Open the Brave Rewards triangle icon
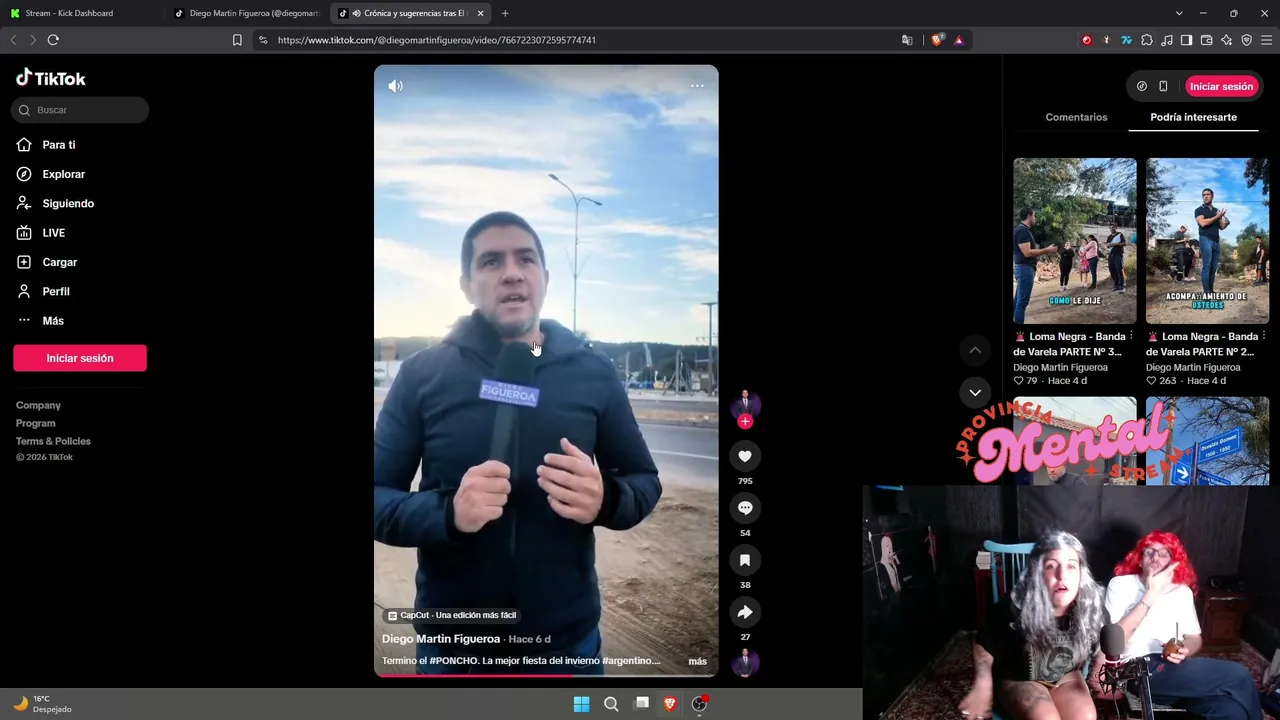 pos(959,40)
